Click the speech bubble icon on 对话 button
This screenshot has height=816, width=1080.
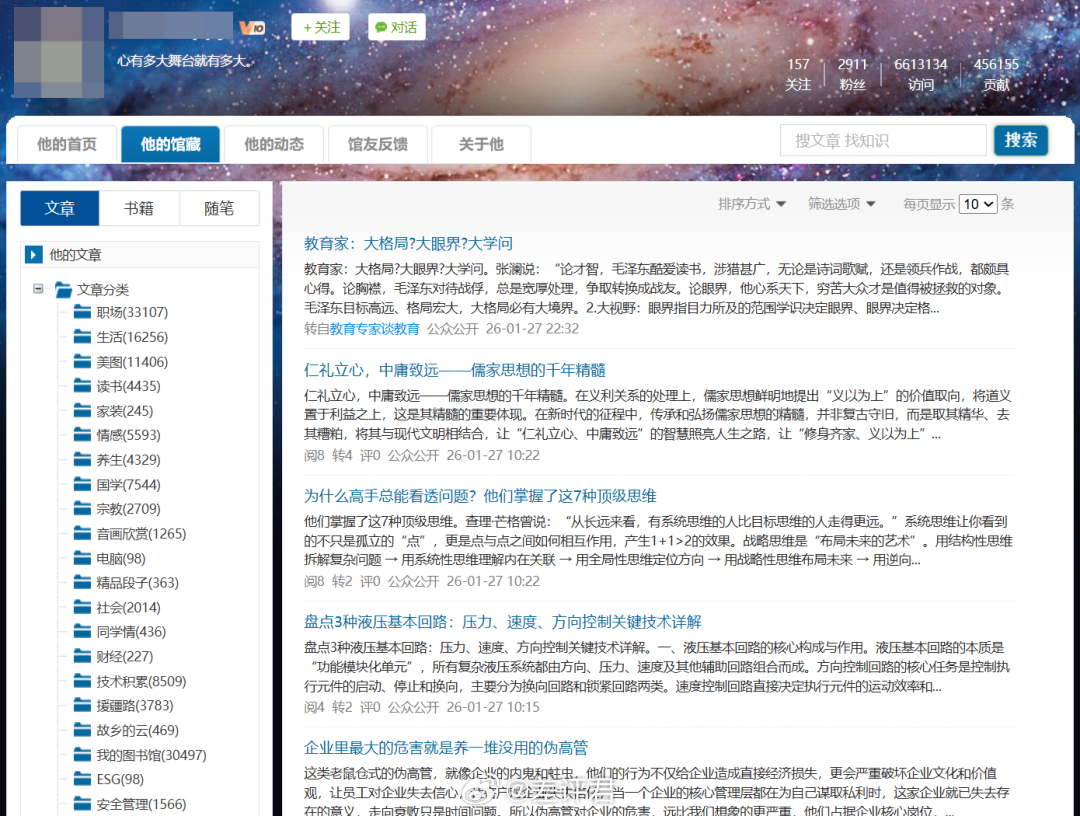tap(381, 27)
